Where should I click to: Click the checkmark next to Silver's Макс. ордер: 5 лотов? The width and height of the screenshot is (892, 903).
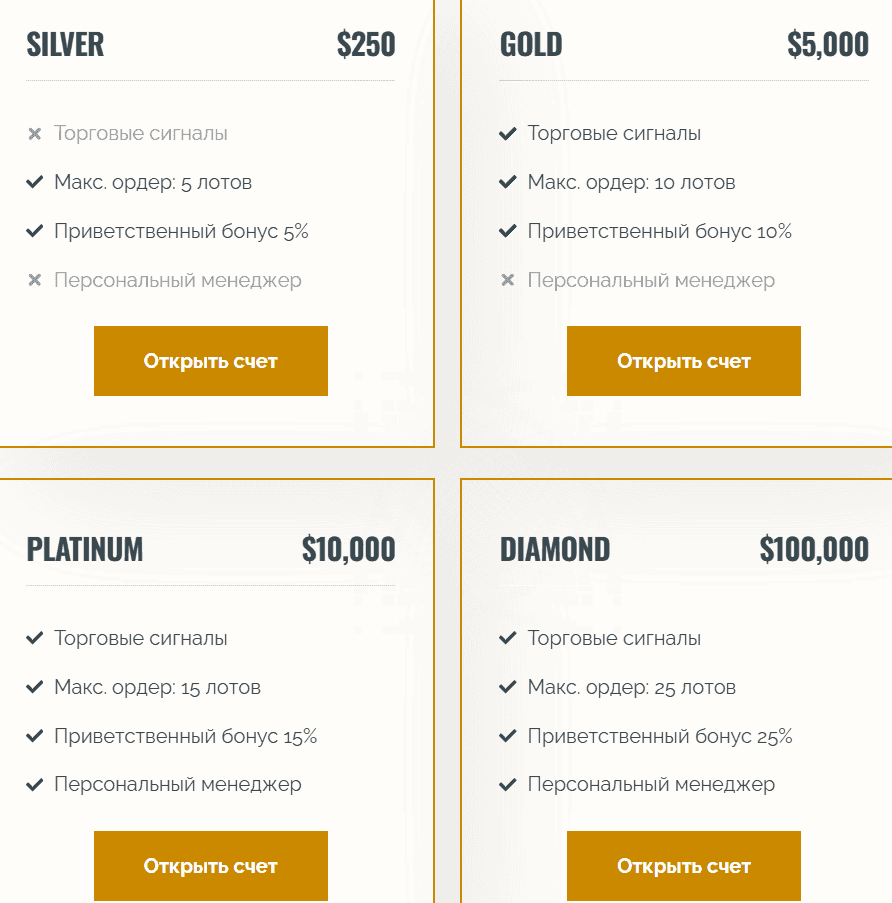[x=35, y=182]
